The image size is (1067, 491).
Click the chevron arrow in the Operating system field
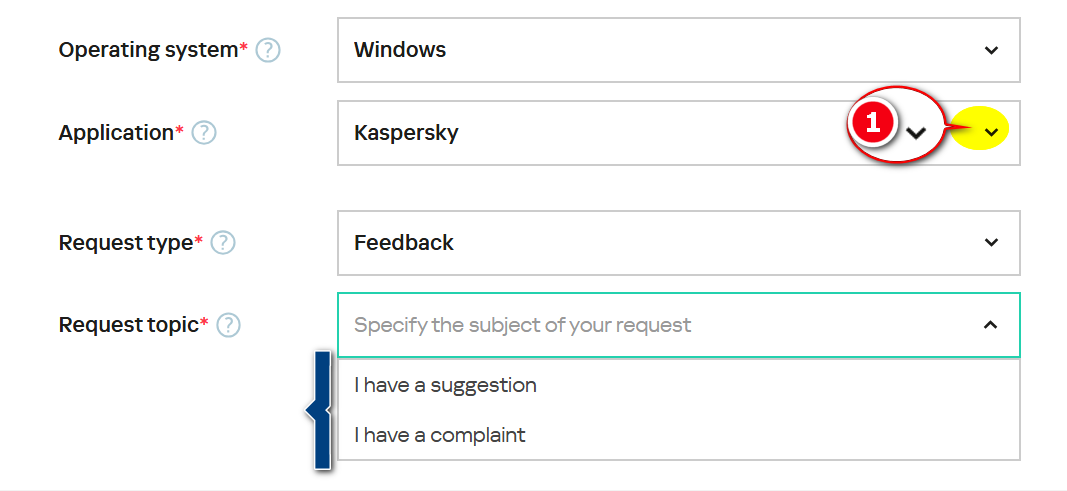point(991,50)
